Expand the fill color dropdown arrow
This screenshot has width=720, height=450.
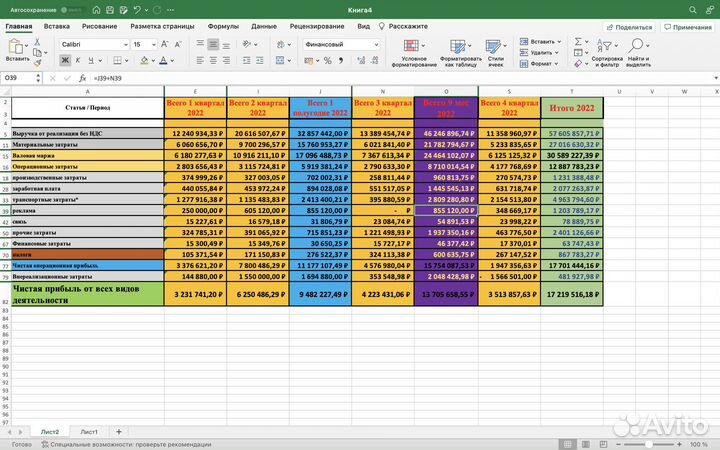pyautogui.click(x=153, y=61)
